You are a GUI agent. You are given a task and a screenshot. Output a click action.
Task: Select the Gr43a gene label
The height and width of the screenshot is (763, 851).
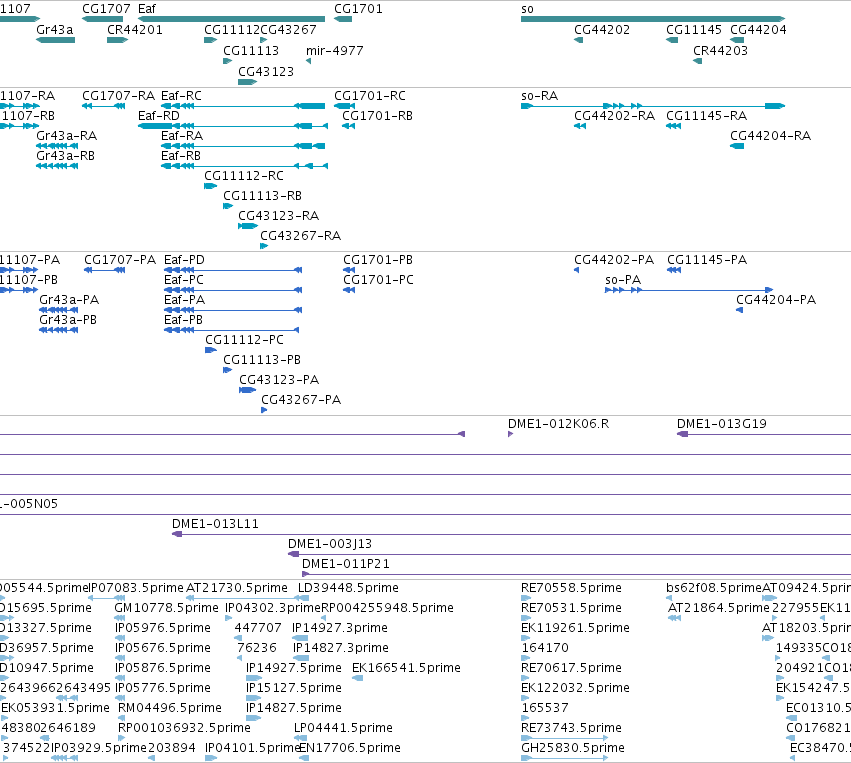pyautogui.click(x=55, y=29)
